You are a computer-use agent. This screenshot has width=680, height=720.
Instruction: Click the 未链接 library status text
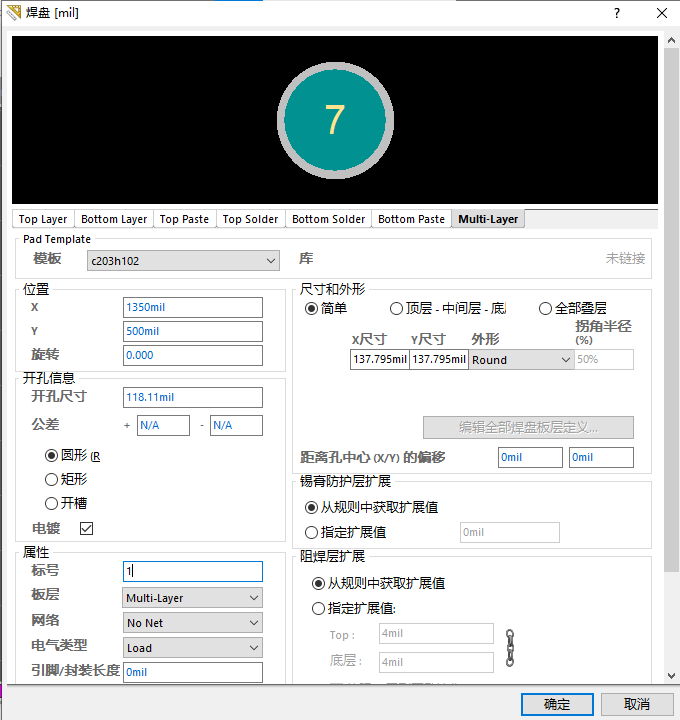click(625, 259)
